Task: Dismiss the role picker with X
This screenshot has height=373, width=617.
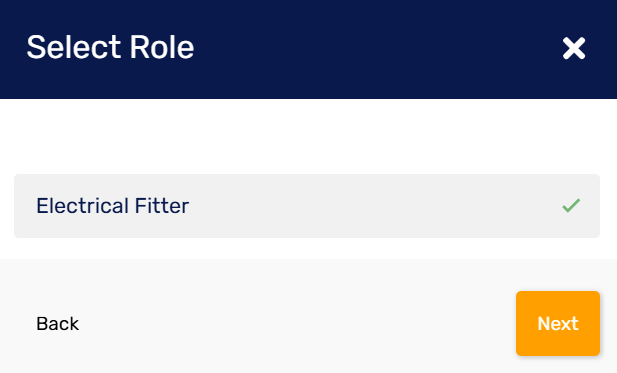Action: pos(574,48)
